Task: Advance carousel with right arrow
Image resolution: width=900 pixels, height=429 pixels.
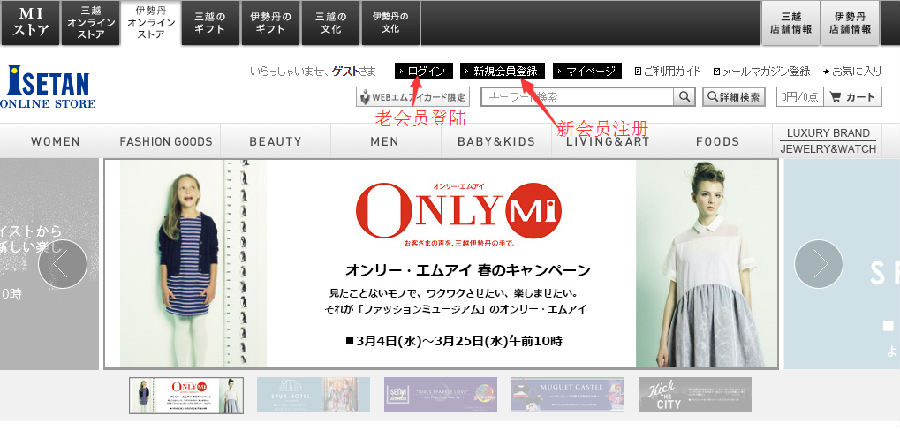Action: click(x=818, y=264)
